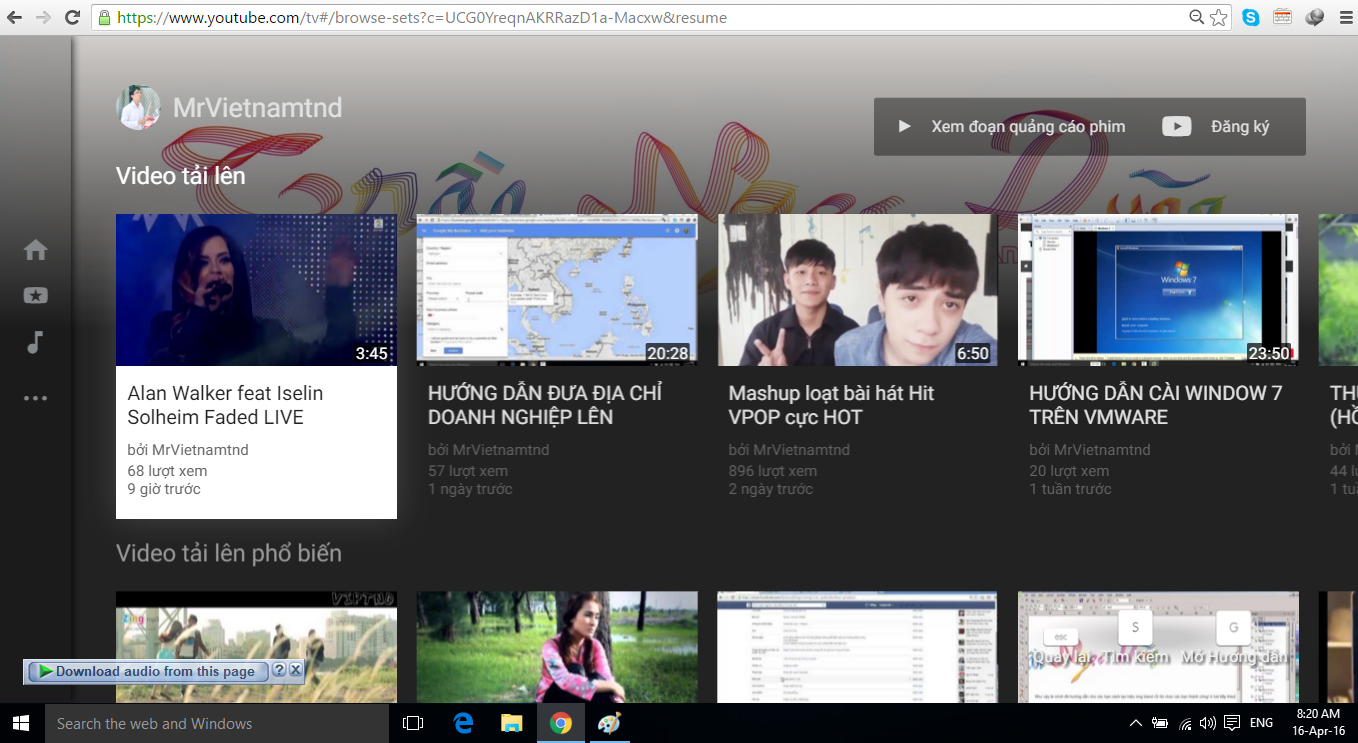The width and height of the screenshot is (1358, 743).
Task: Show hidden tray icons with the up chevron
Action: pos(1135,723)
